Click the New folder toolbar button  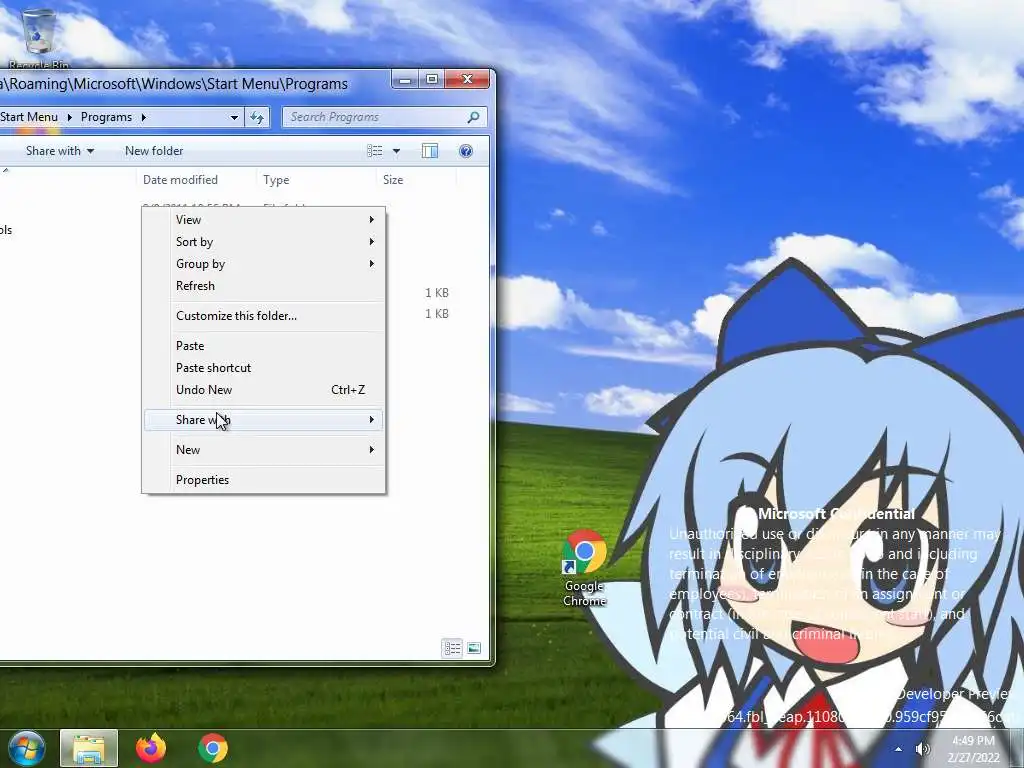click(154, 151)
